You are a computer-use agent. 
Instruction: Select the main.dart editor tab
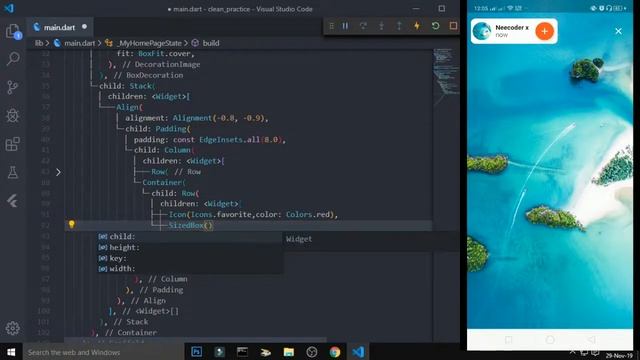[60, 27]
